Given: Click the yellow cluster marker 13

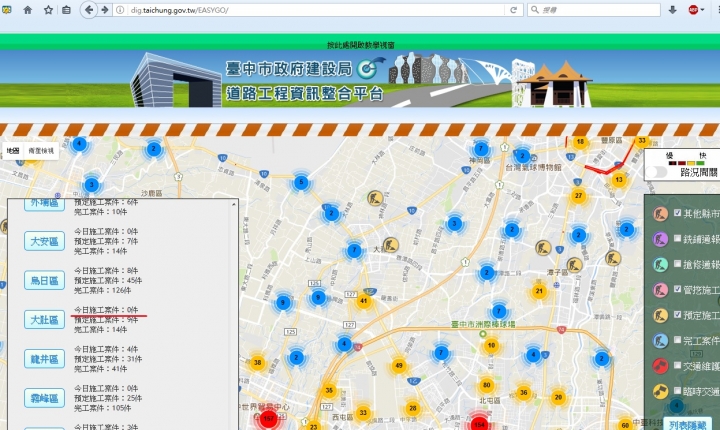Looking at the screenshot, I should (619, 180).
